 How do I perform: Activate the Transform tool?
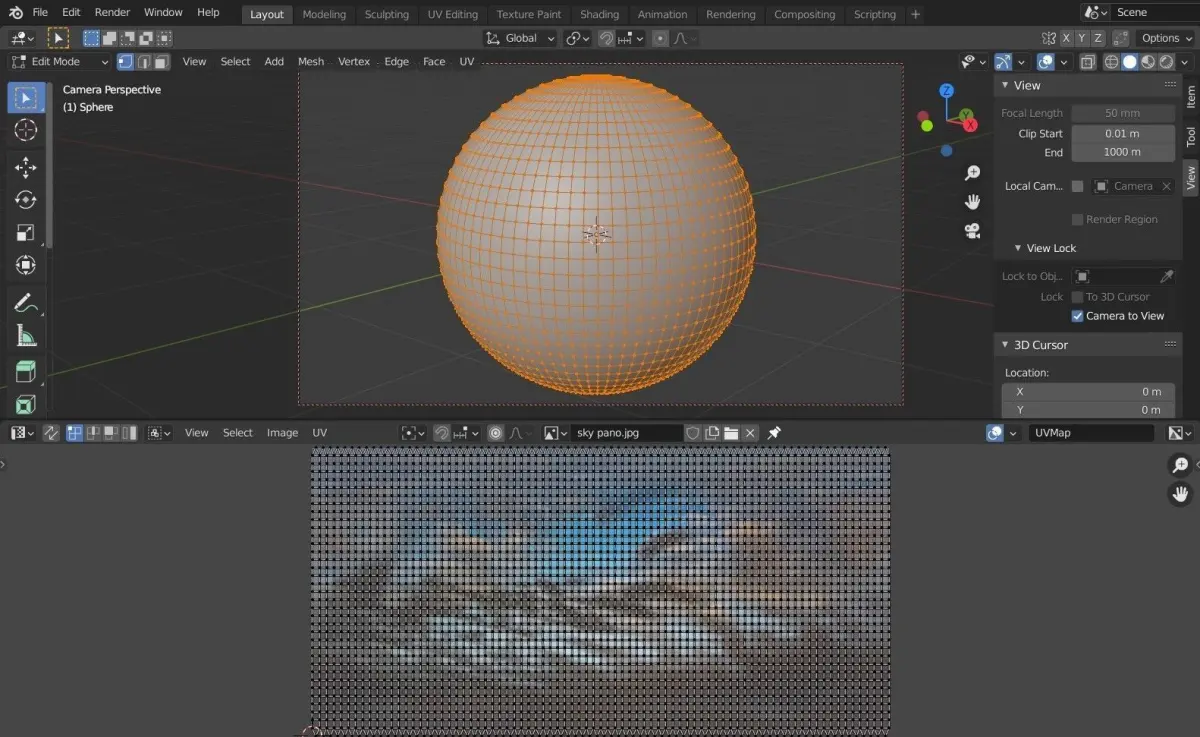[26, 265]
